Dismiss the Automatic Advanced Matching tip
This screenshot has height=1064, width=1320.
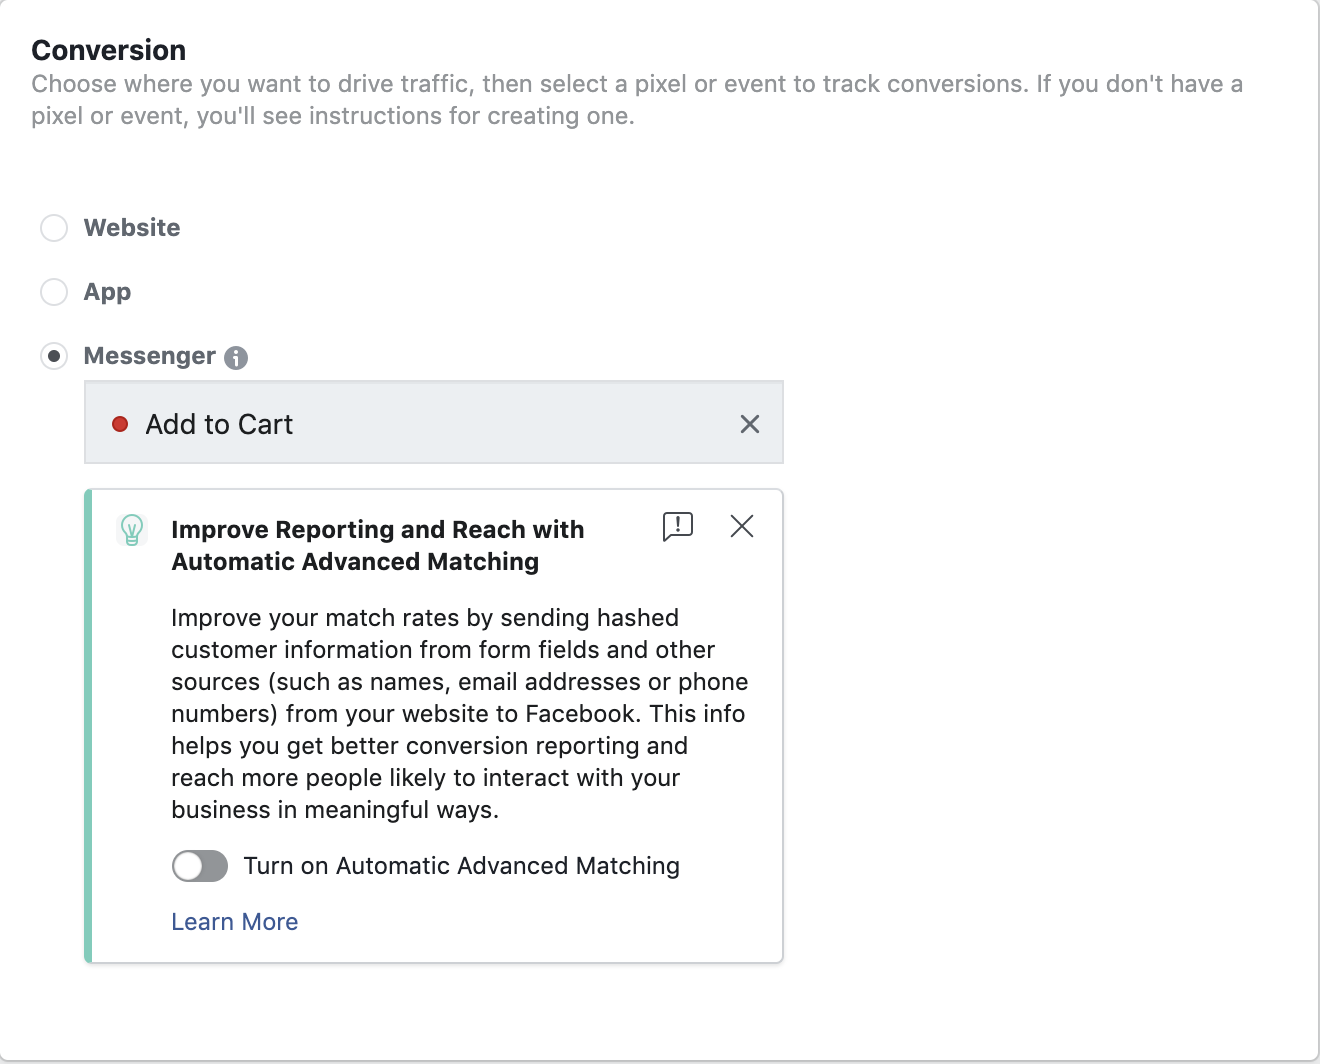742,526
